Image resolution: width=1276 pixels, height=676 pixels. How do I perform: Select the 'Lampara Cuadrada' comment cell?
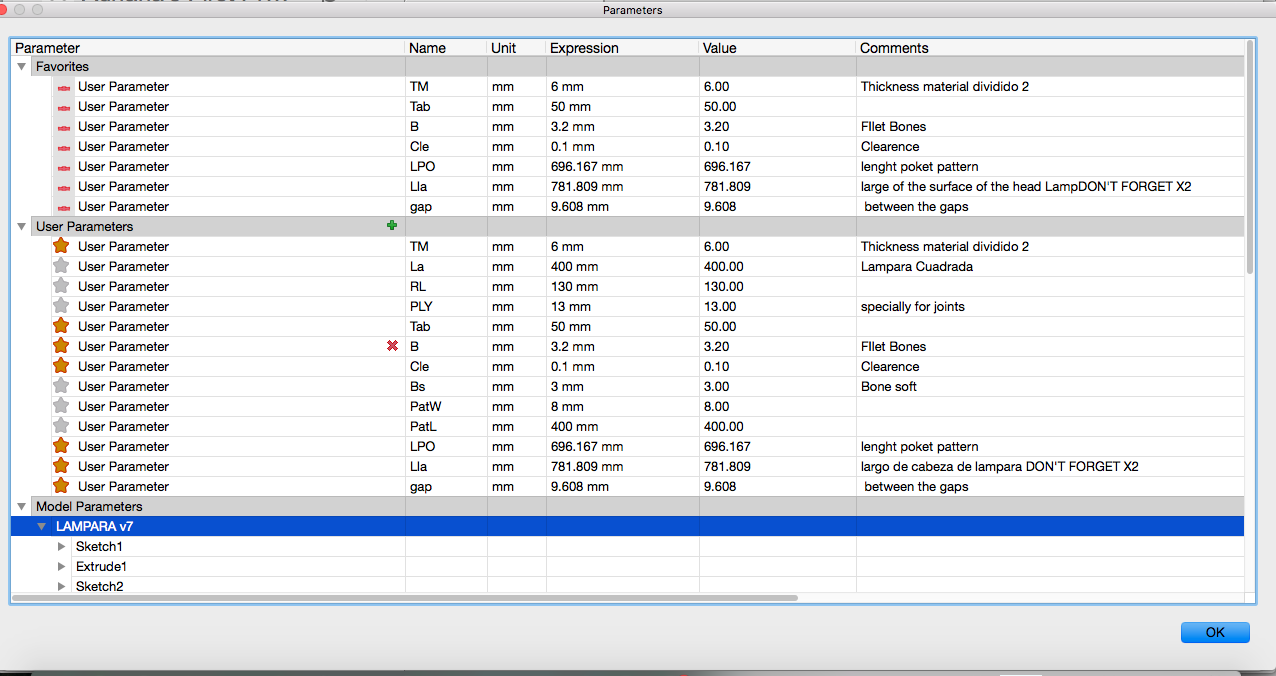(1050, 266)
